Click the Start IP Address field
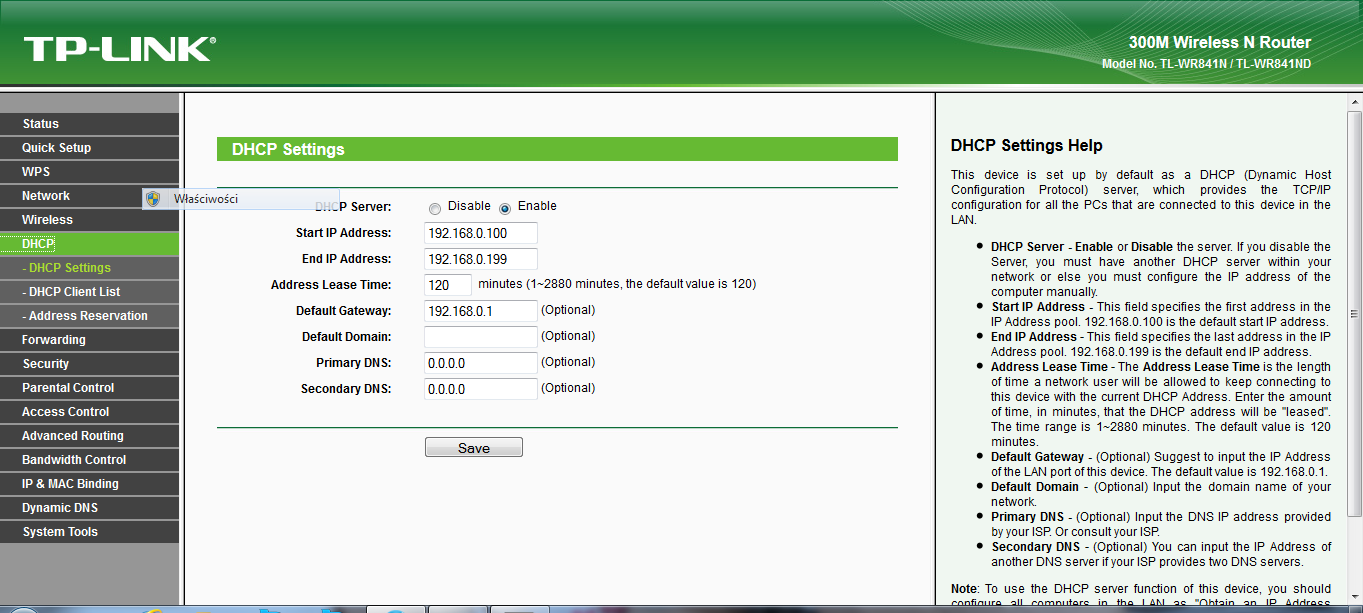This screenshot has height=613, width=1363. click(480, 233)
